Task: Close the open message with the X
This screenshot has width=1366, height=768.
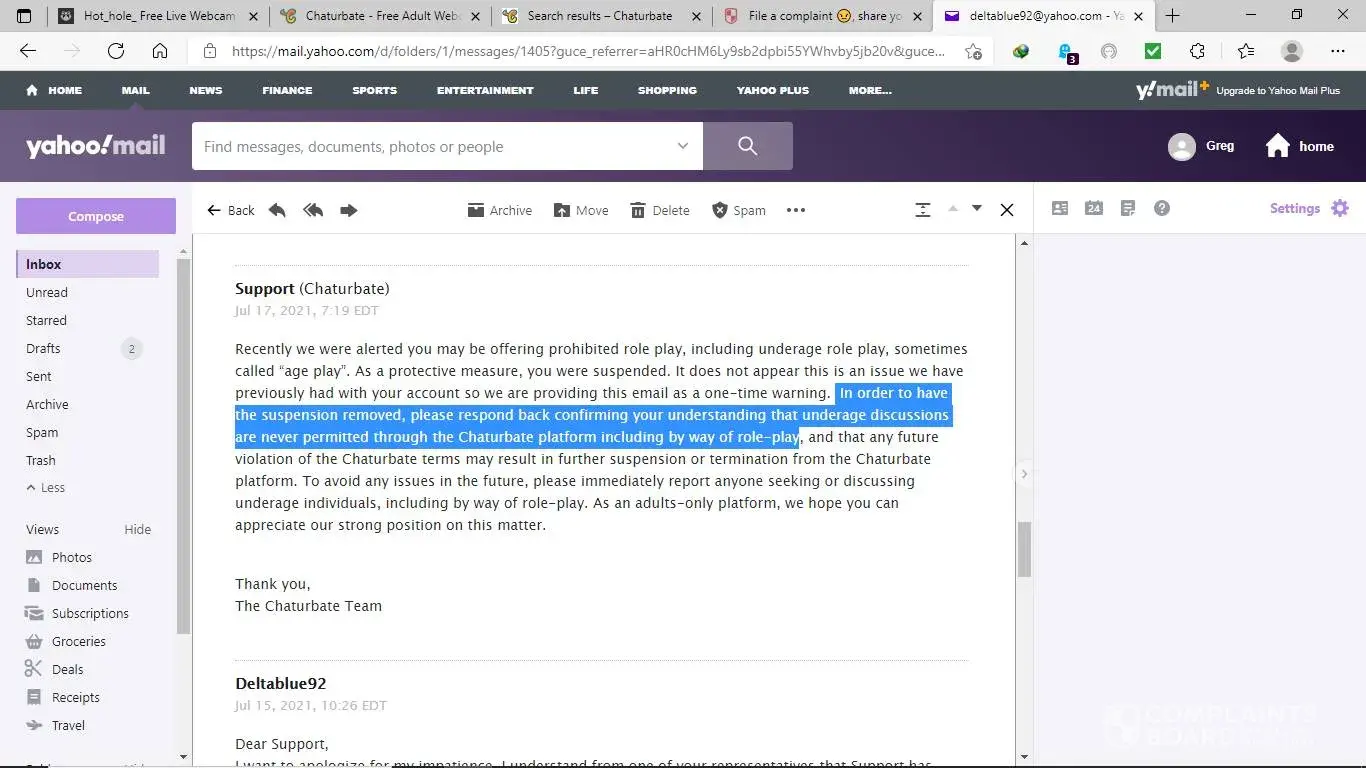Action: pos(1007,209)
